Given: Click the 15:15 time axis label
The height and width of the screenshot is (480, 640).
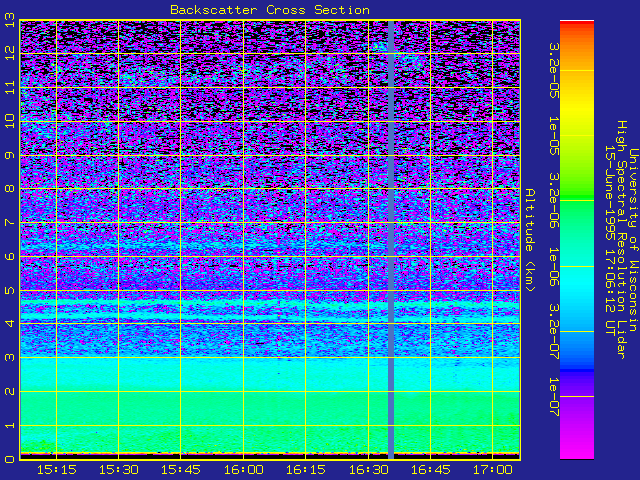Looking at the screenshot, I should tap(56, 470).
